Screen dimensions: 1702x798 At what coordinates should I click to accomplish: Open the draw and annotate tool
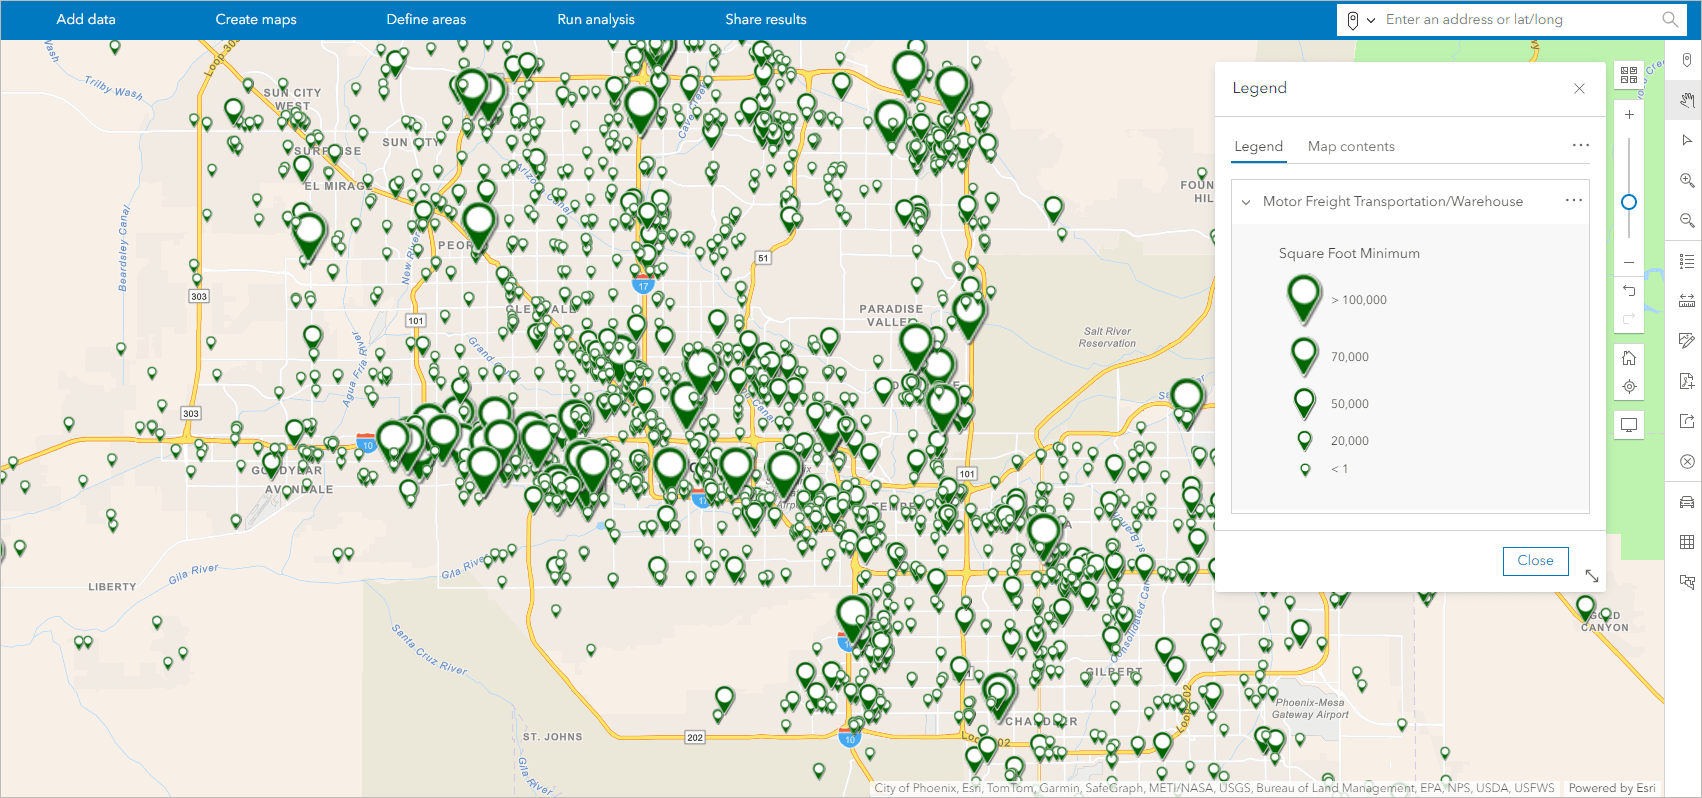pos(1687,341)
